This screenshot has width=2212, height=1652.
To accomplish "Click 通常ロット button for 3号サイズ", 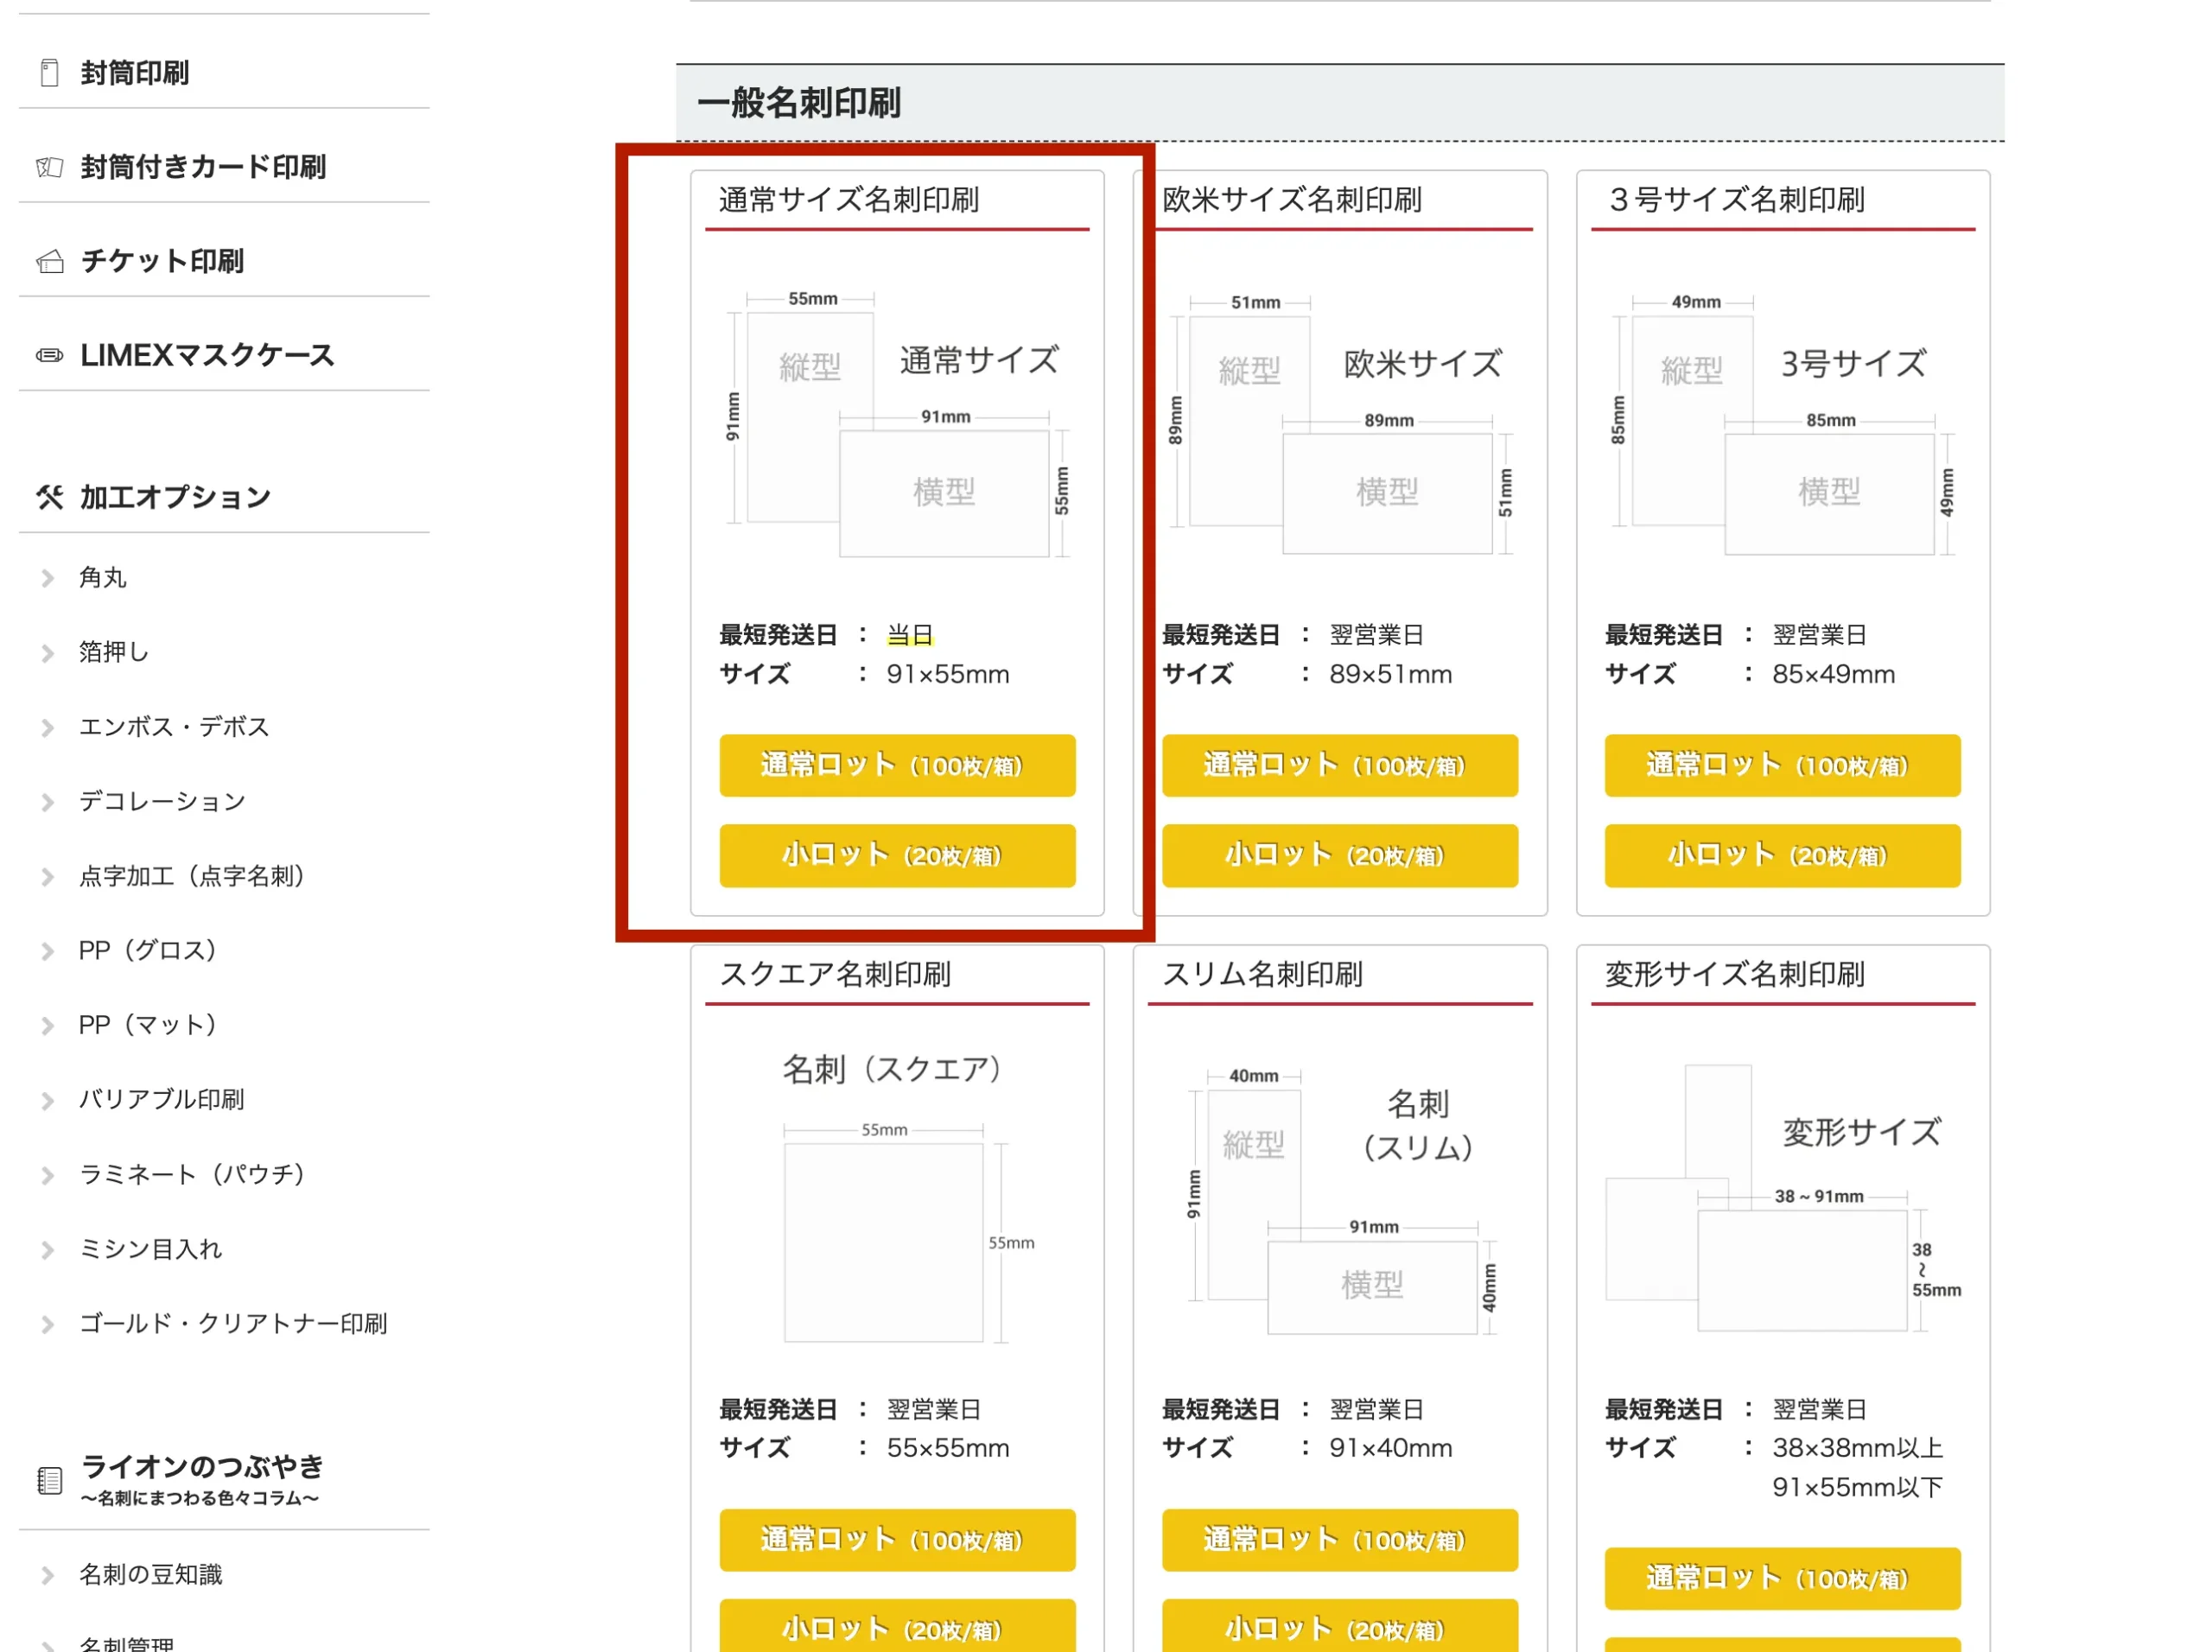I will point(1782,766).
